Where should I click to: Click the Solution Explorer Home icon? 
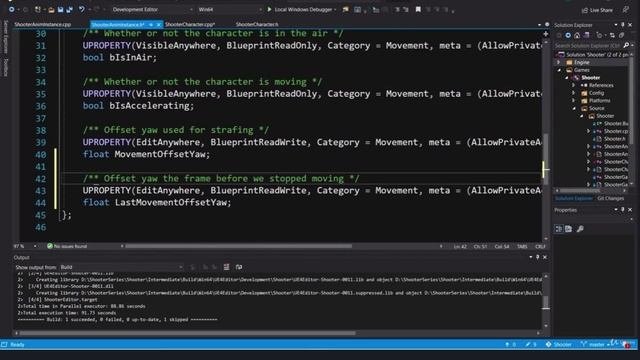point(577,35)
